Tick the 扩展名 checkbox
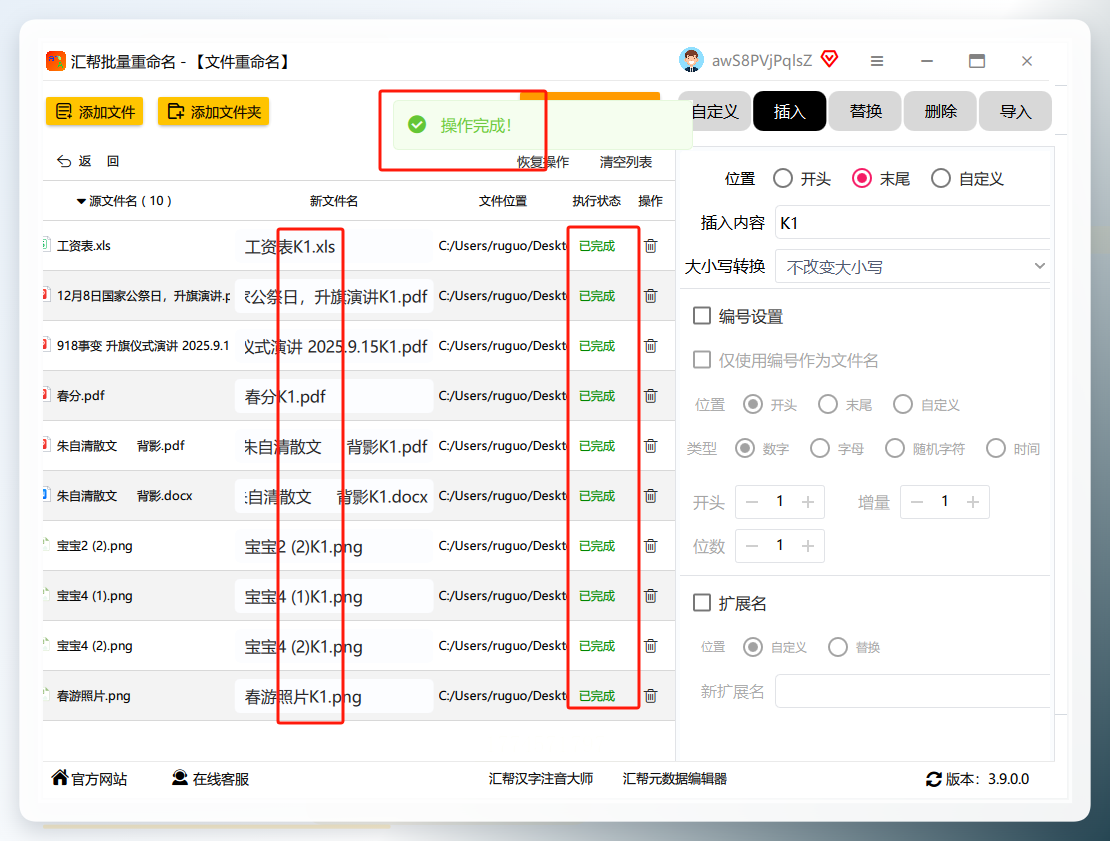Screen dimensions: 1110x841 coord(702,603)
